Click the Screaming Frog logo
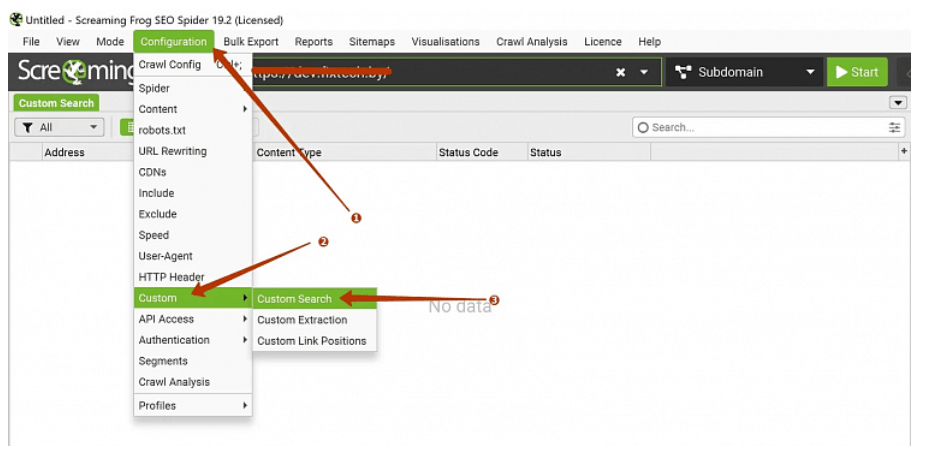This screenshot has height=472, width=941. tap(75, 71)
